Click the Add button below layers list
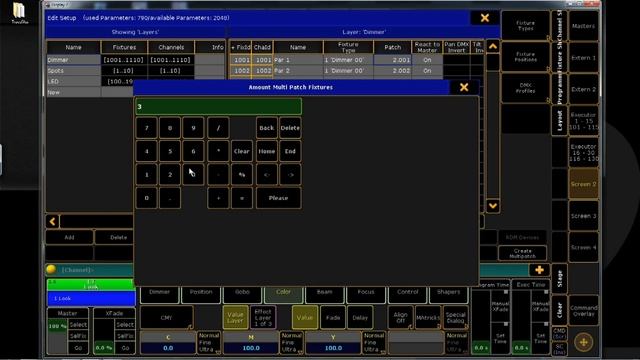This screenshot has height=360, width=640. [69, 237]
